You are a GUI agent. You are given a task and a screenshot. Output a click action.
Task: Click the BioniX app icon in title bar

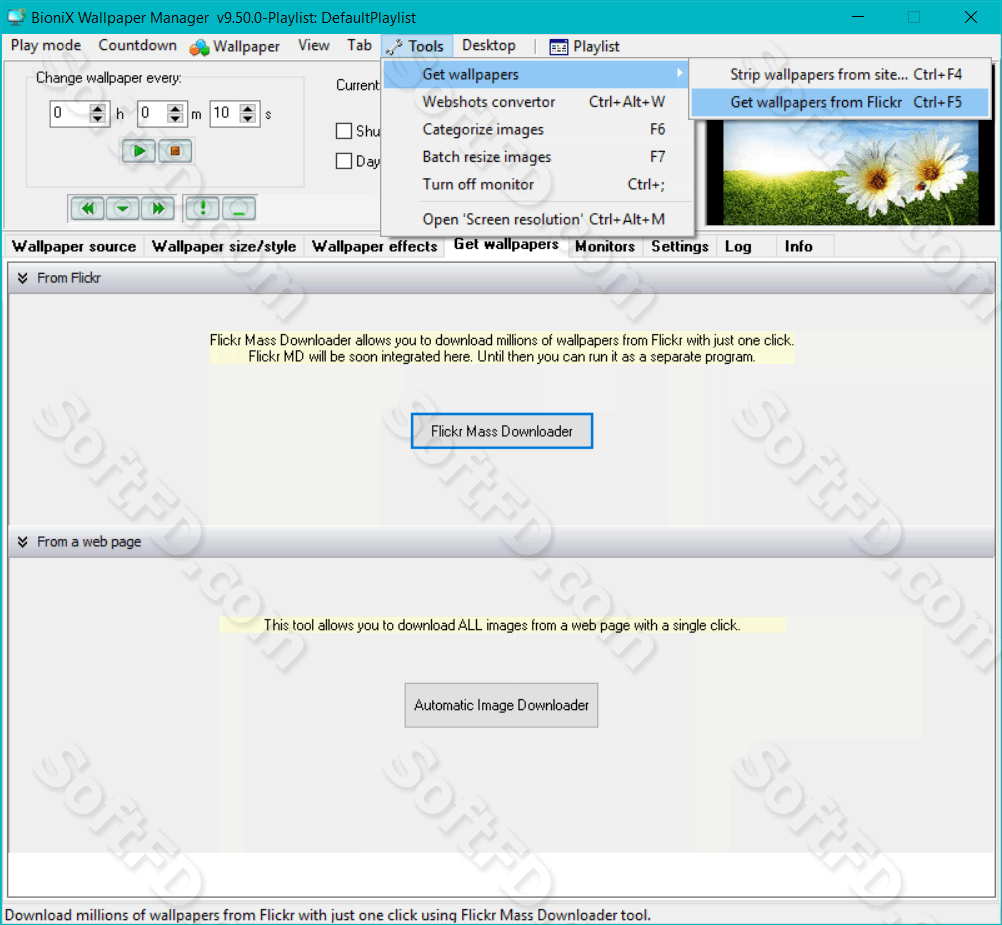coord(15,17)
